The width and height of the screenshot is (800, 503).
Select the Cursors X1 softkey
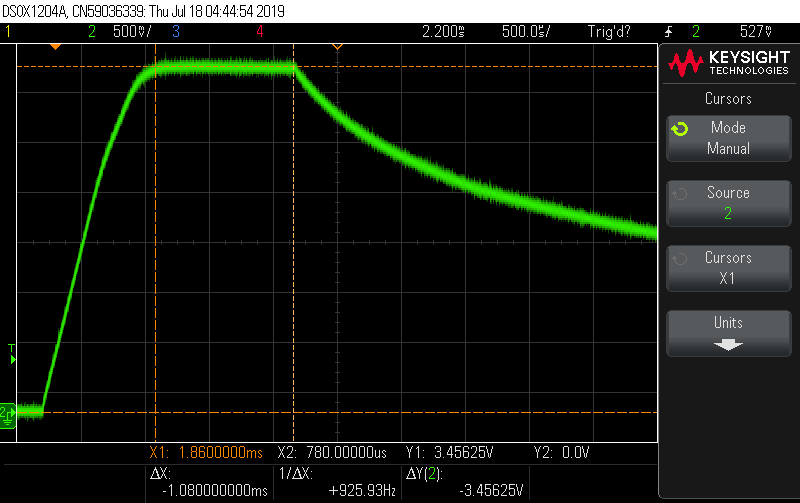coord(729,268)
